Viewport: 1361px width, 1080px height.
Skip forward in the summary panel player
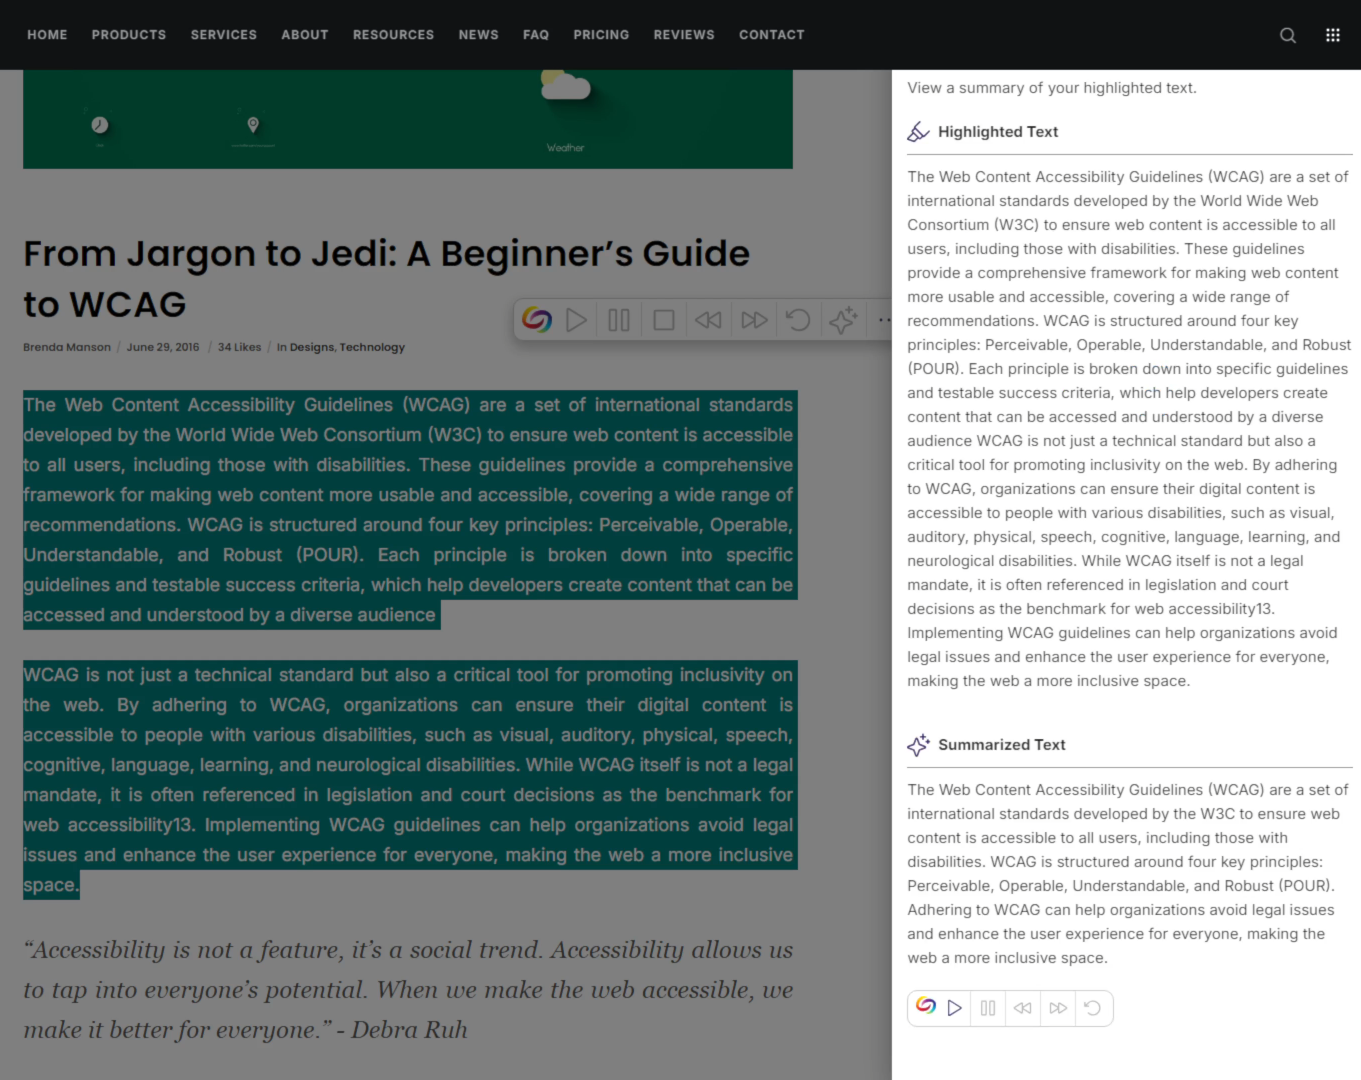tap(1058, 1008)
